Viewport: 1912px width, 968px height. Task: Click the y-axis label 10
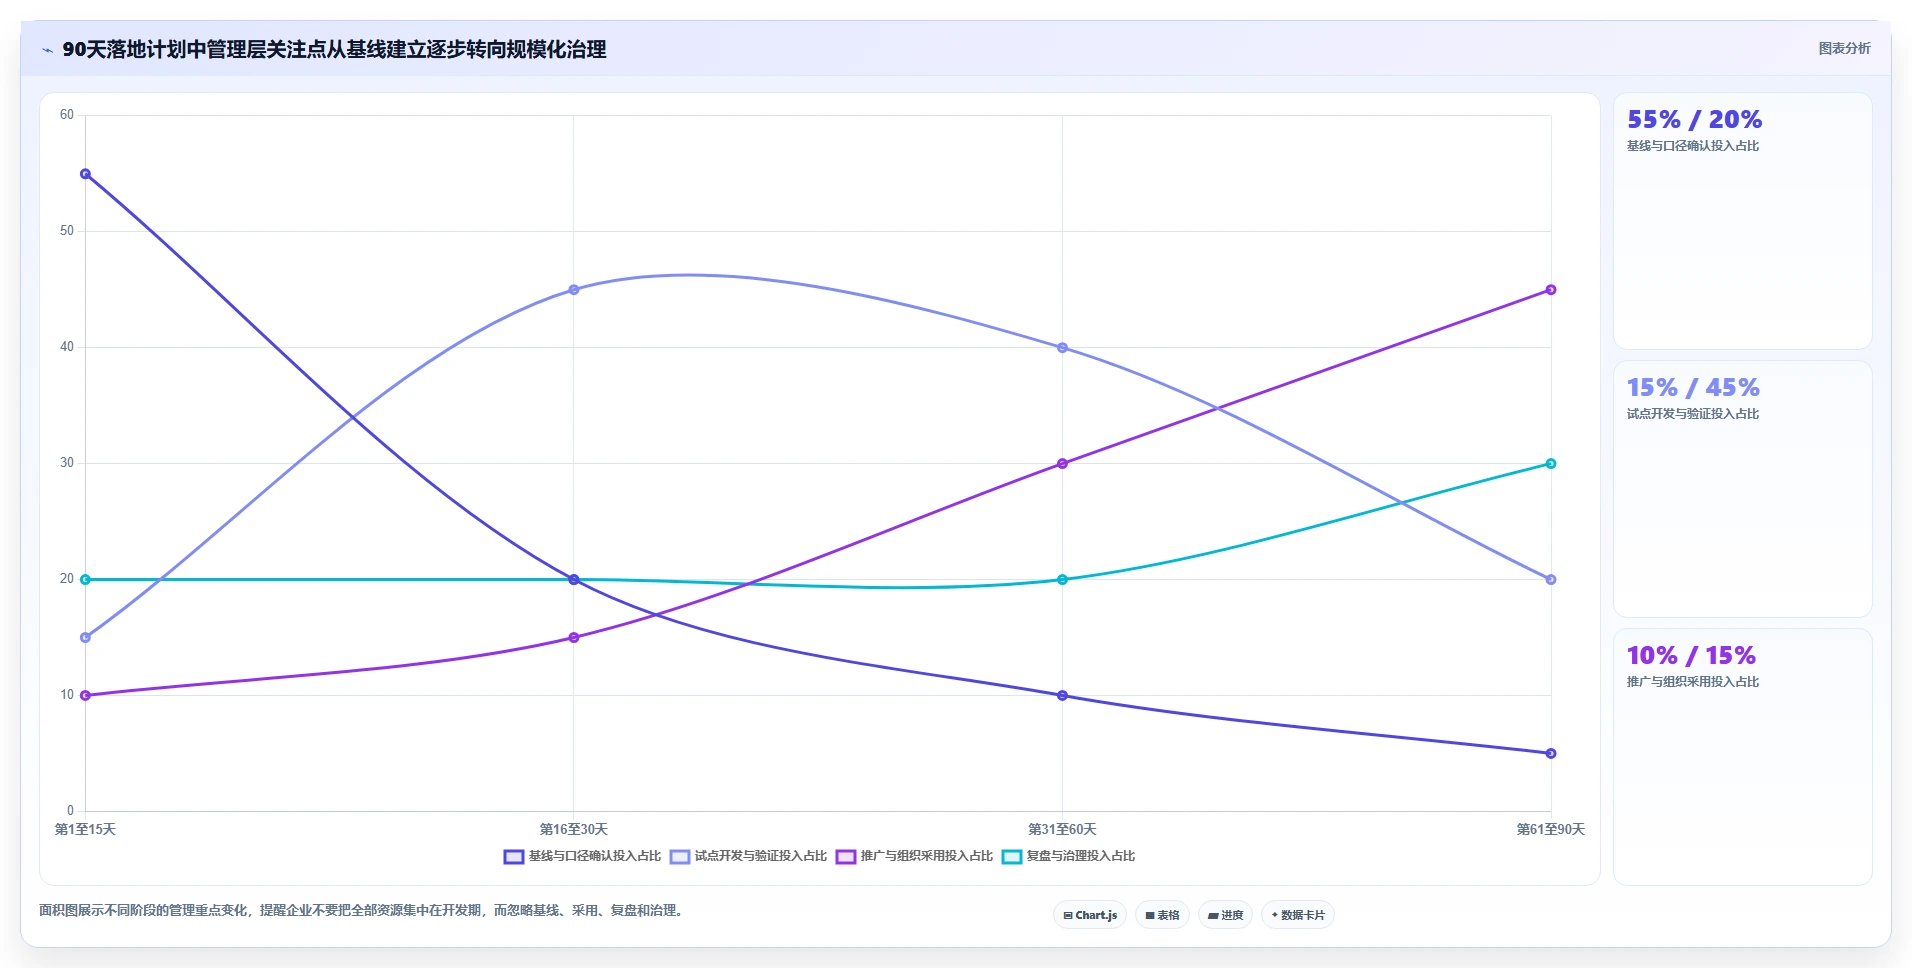67,695
